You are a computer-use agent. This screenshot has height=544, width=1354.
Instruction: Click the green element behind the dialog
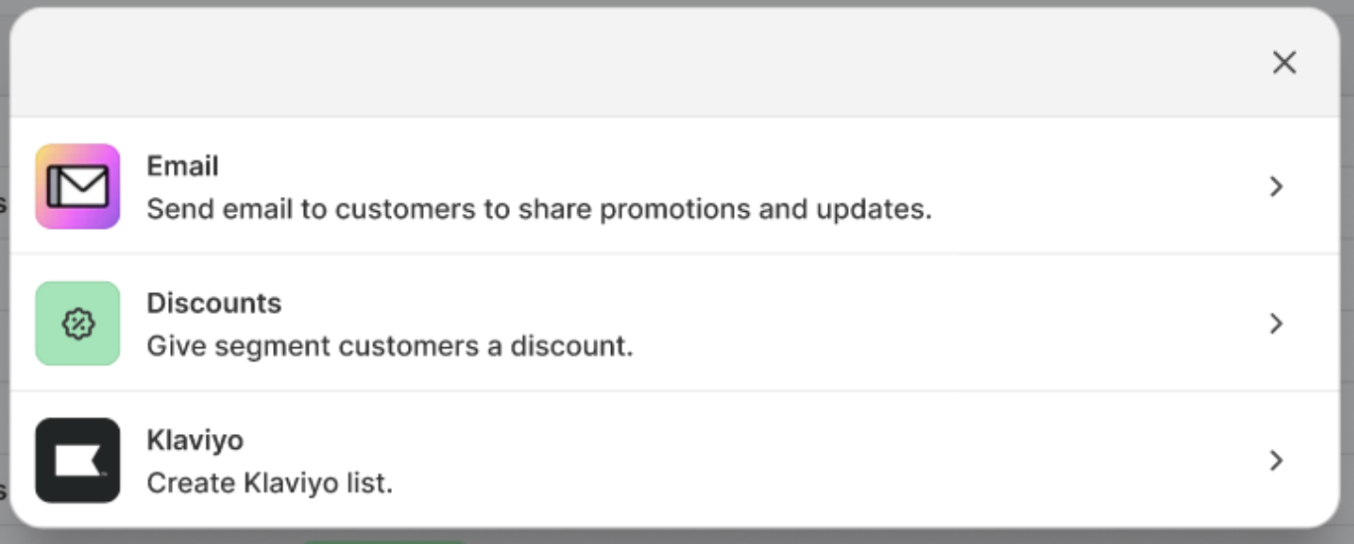pyautogui.click(x=385, y=540)
